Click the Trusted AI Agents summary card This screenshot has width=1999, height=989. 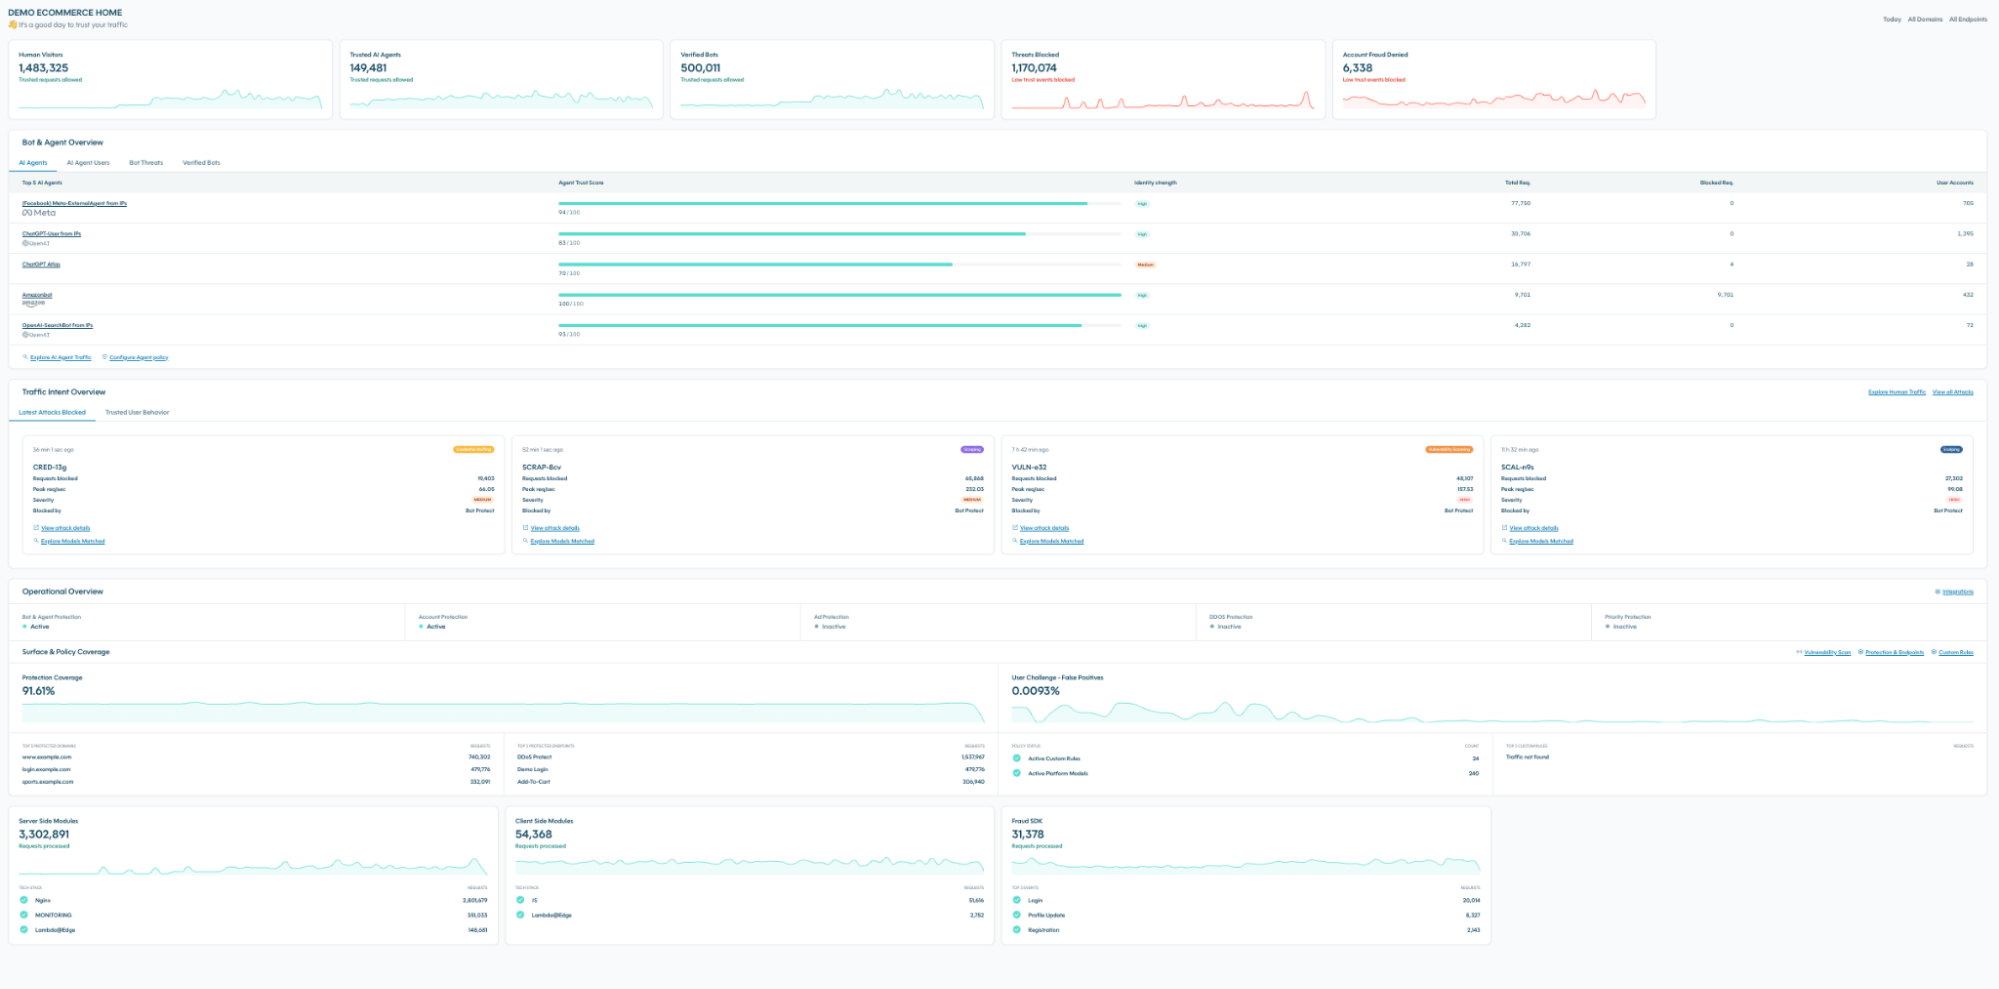point(501,79)
